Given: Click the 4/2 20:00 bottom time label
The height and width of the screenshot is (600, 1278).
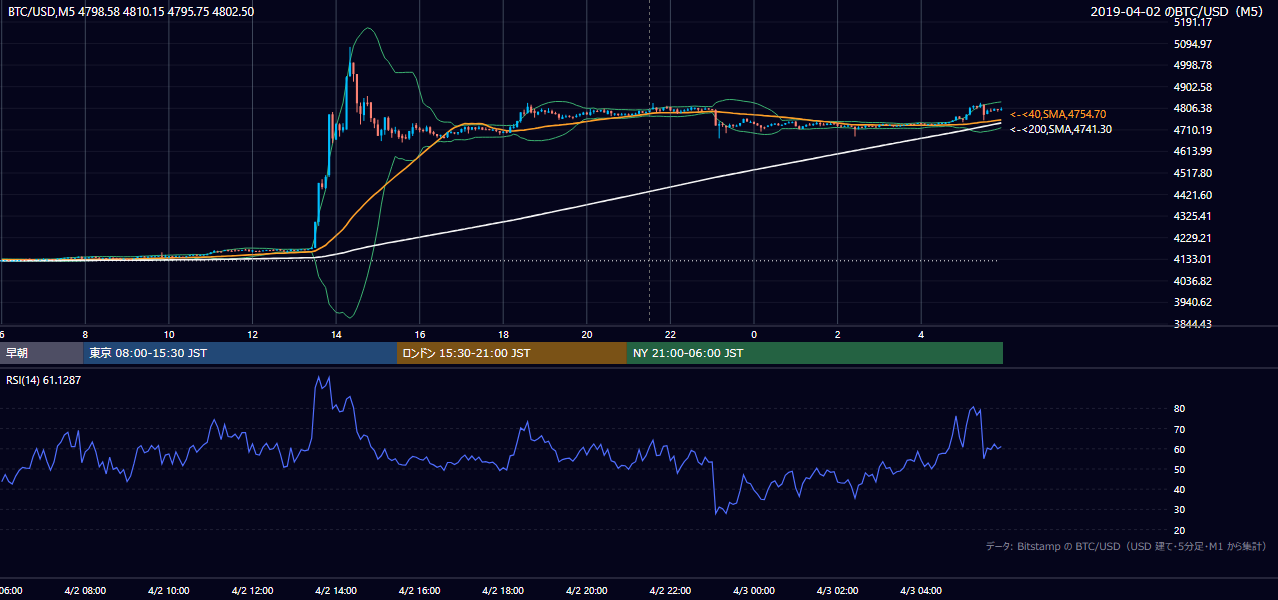Looking at the screenshot, I should click(587, 591).
